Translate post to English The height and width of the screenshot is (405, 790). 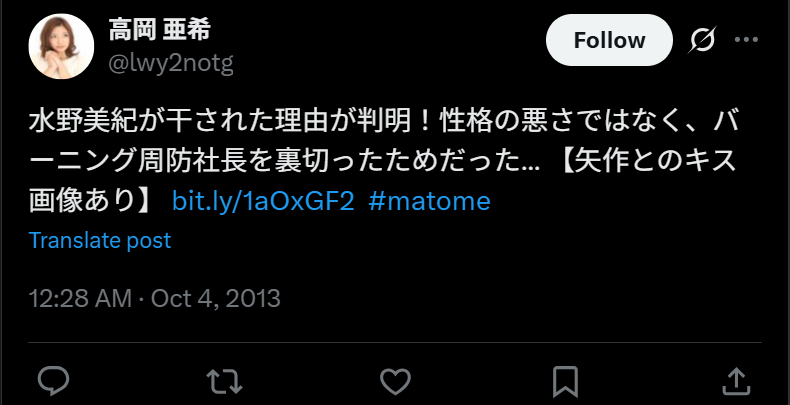100,240
